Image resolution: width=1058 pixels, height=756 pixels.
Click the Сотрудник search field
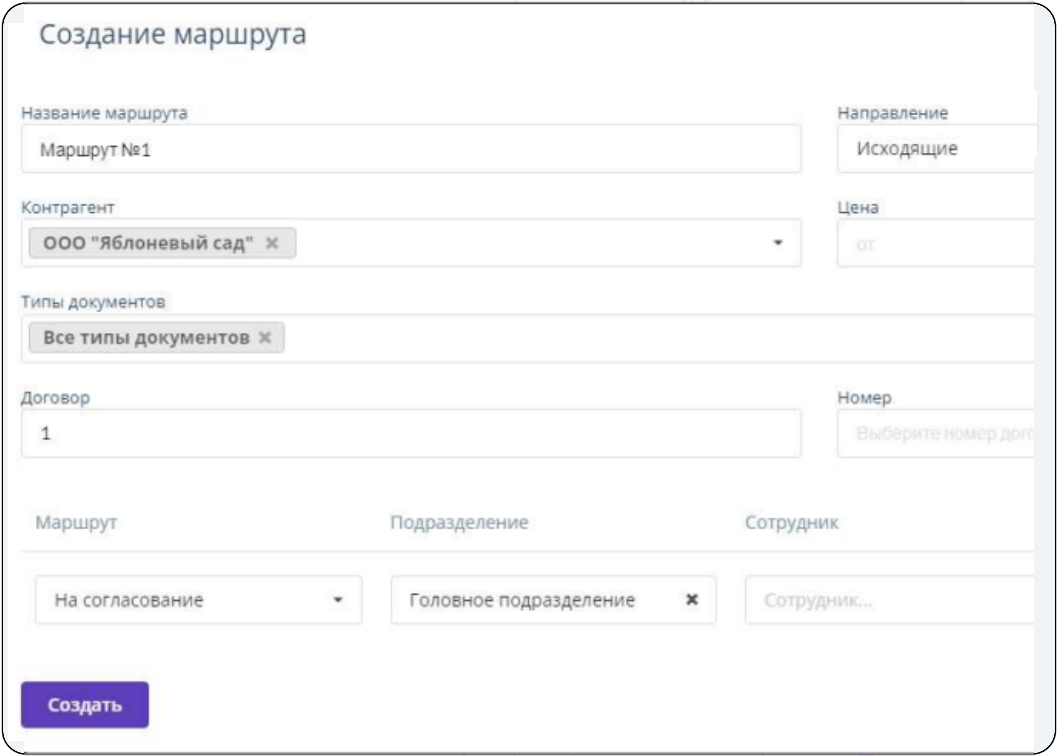[x=890, y=600]
